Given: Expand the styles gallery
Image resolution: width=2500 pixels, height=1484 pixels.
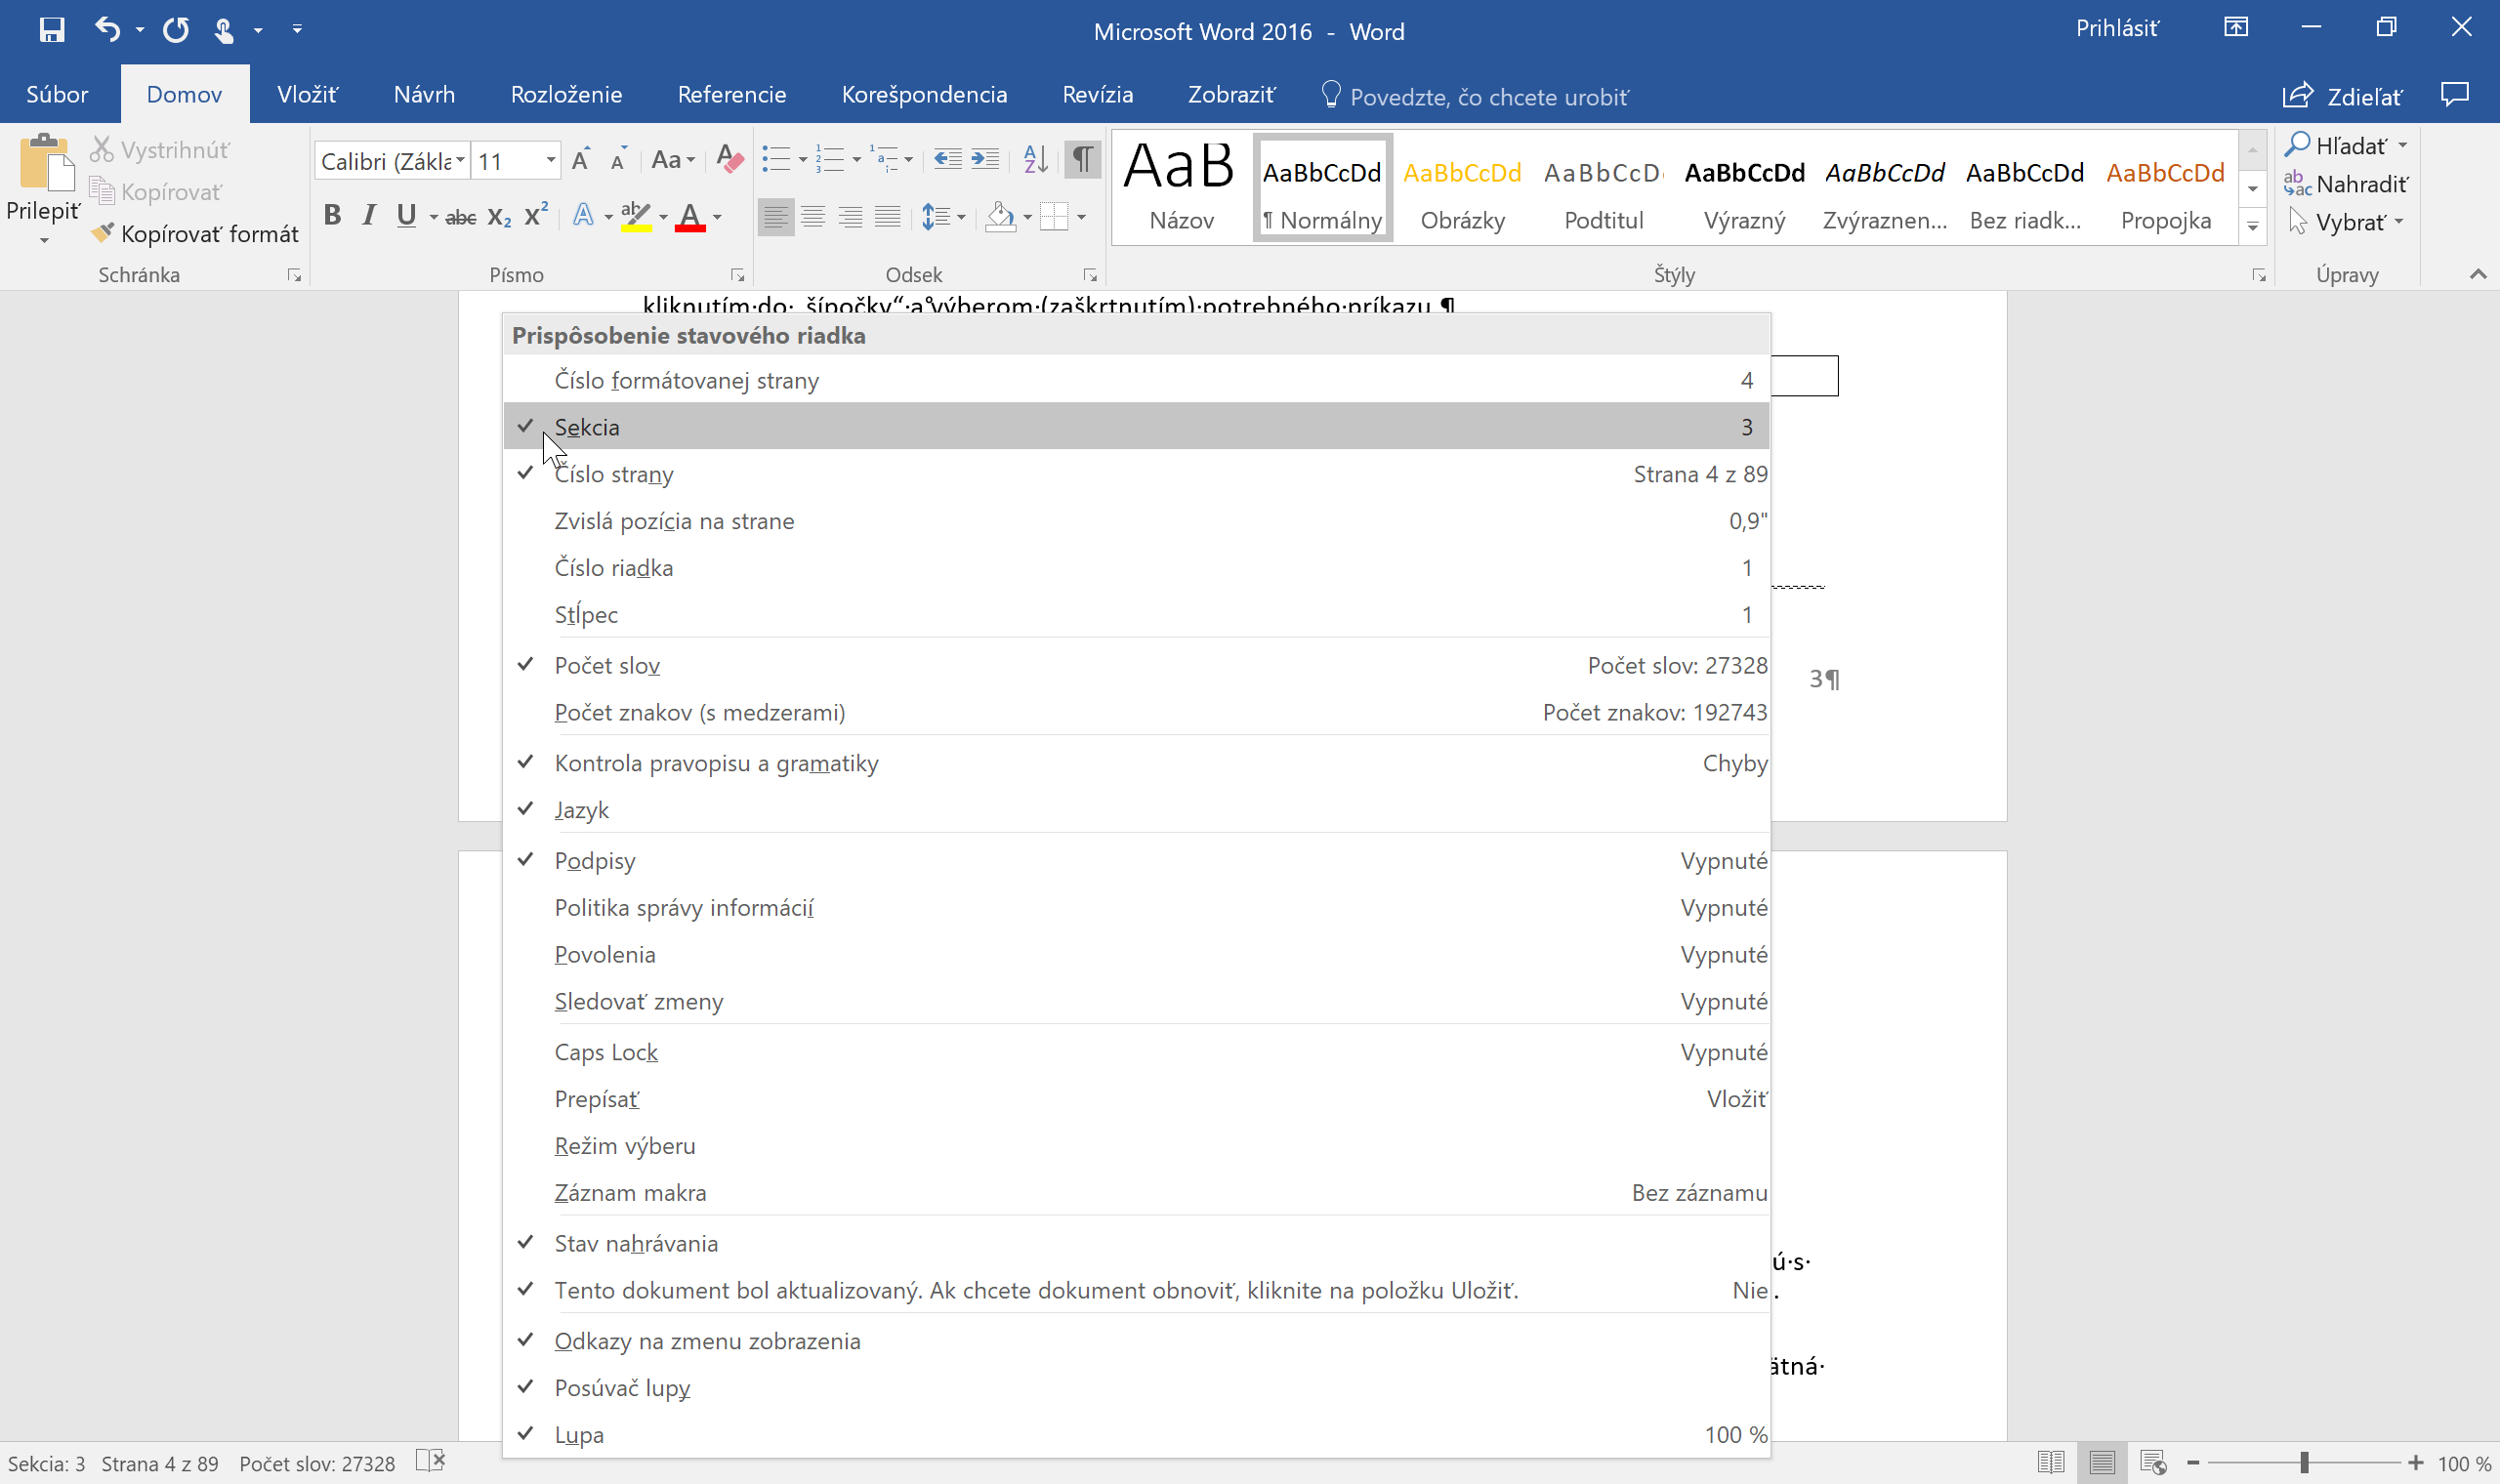Looking at the screenshot, I should [x=2252, y=226].
